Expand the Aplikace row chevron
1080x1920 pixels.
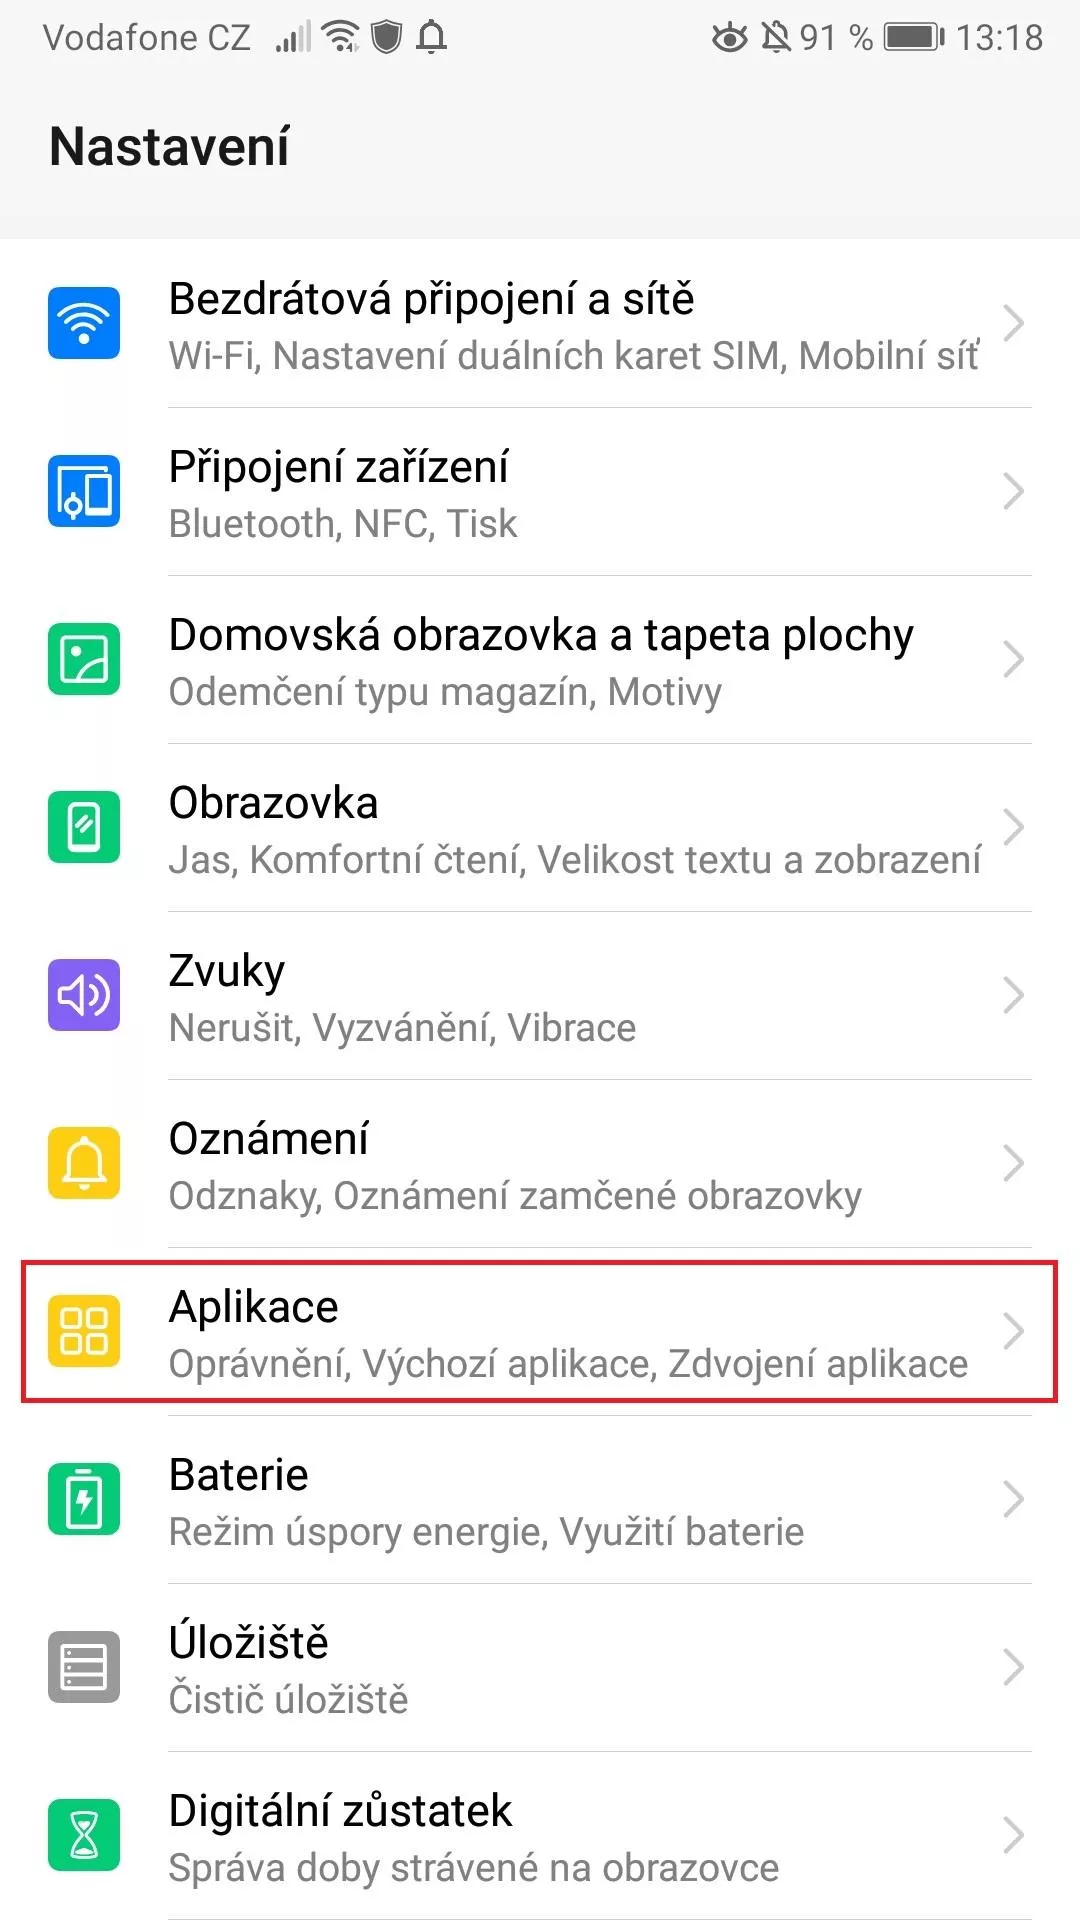point(1013,1331)
